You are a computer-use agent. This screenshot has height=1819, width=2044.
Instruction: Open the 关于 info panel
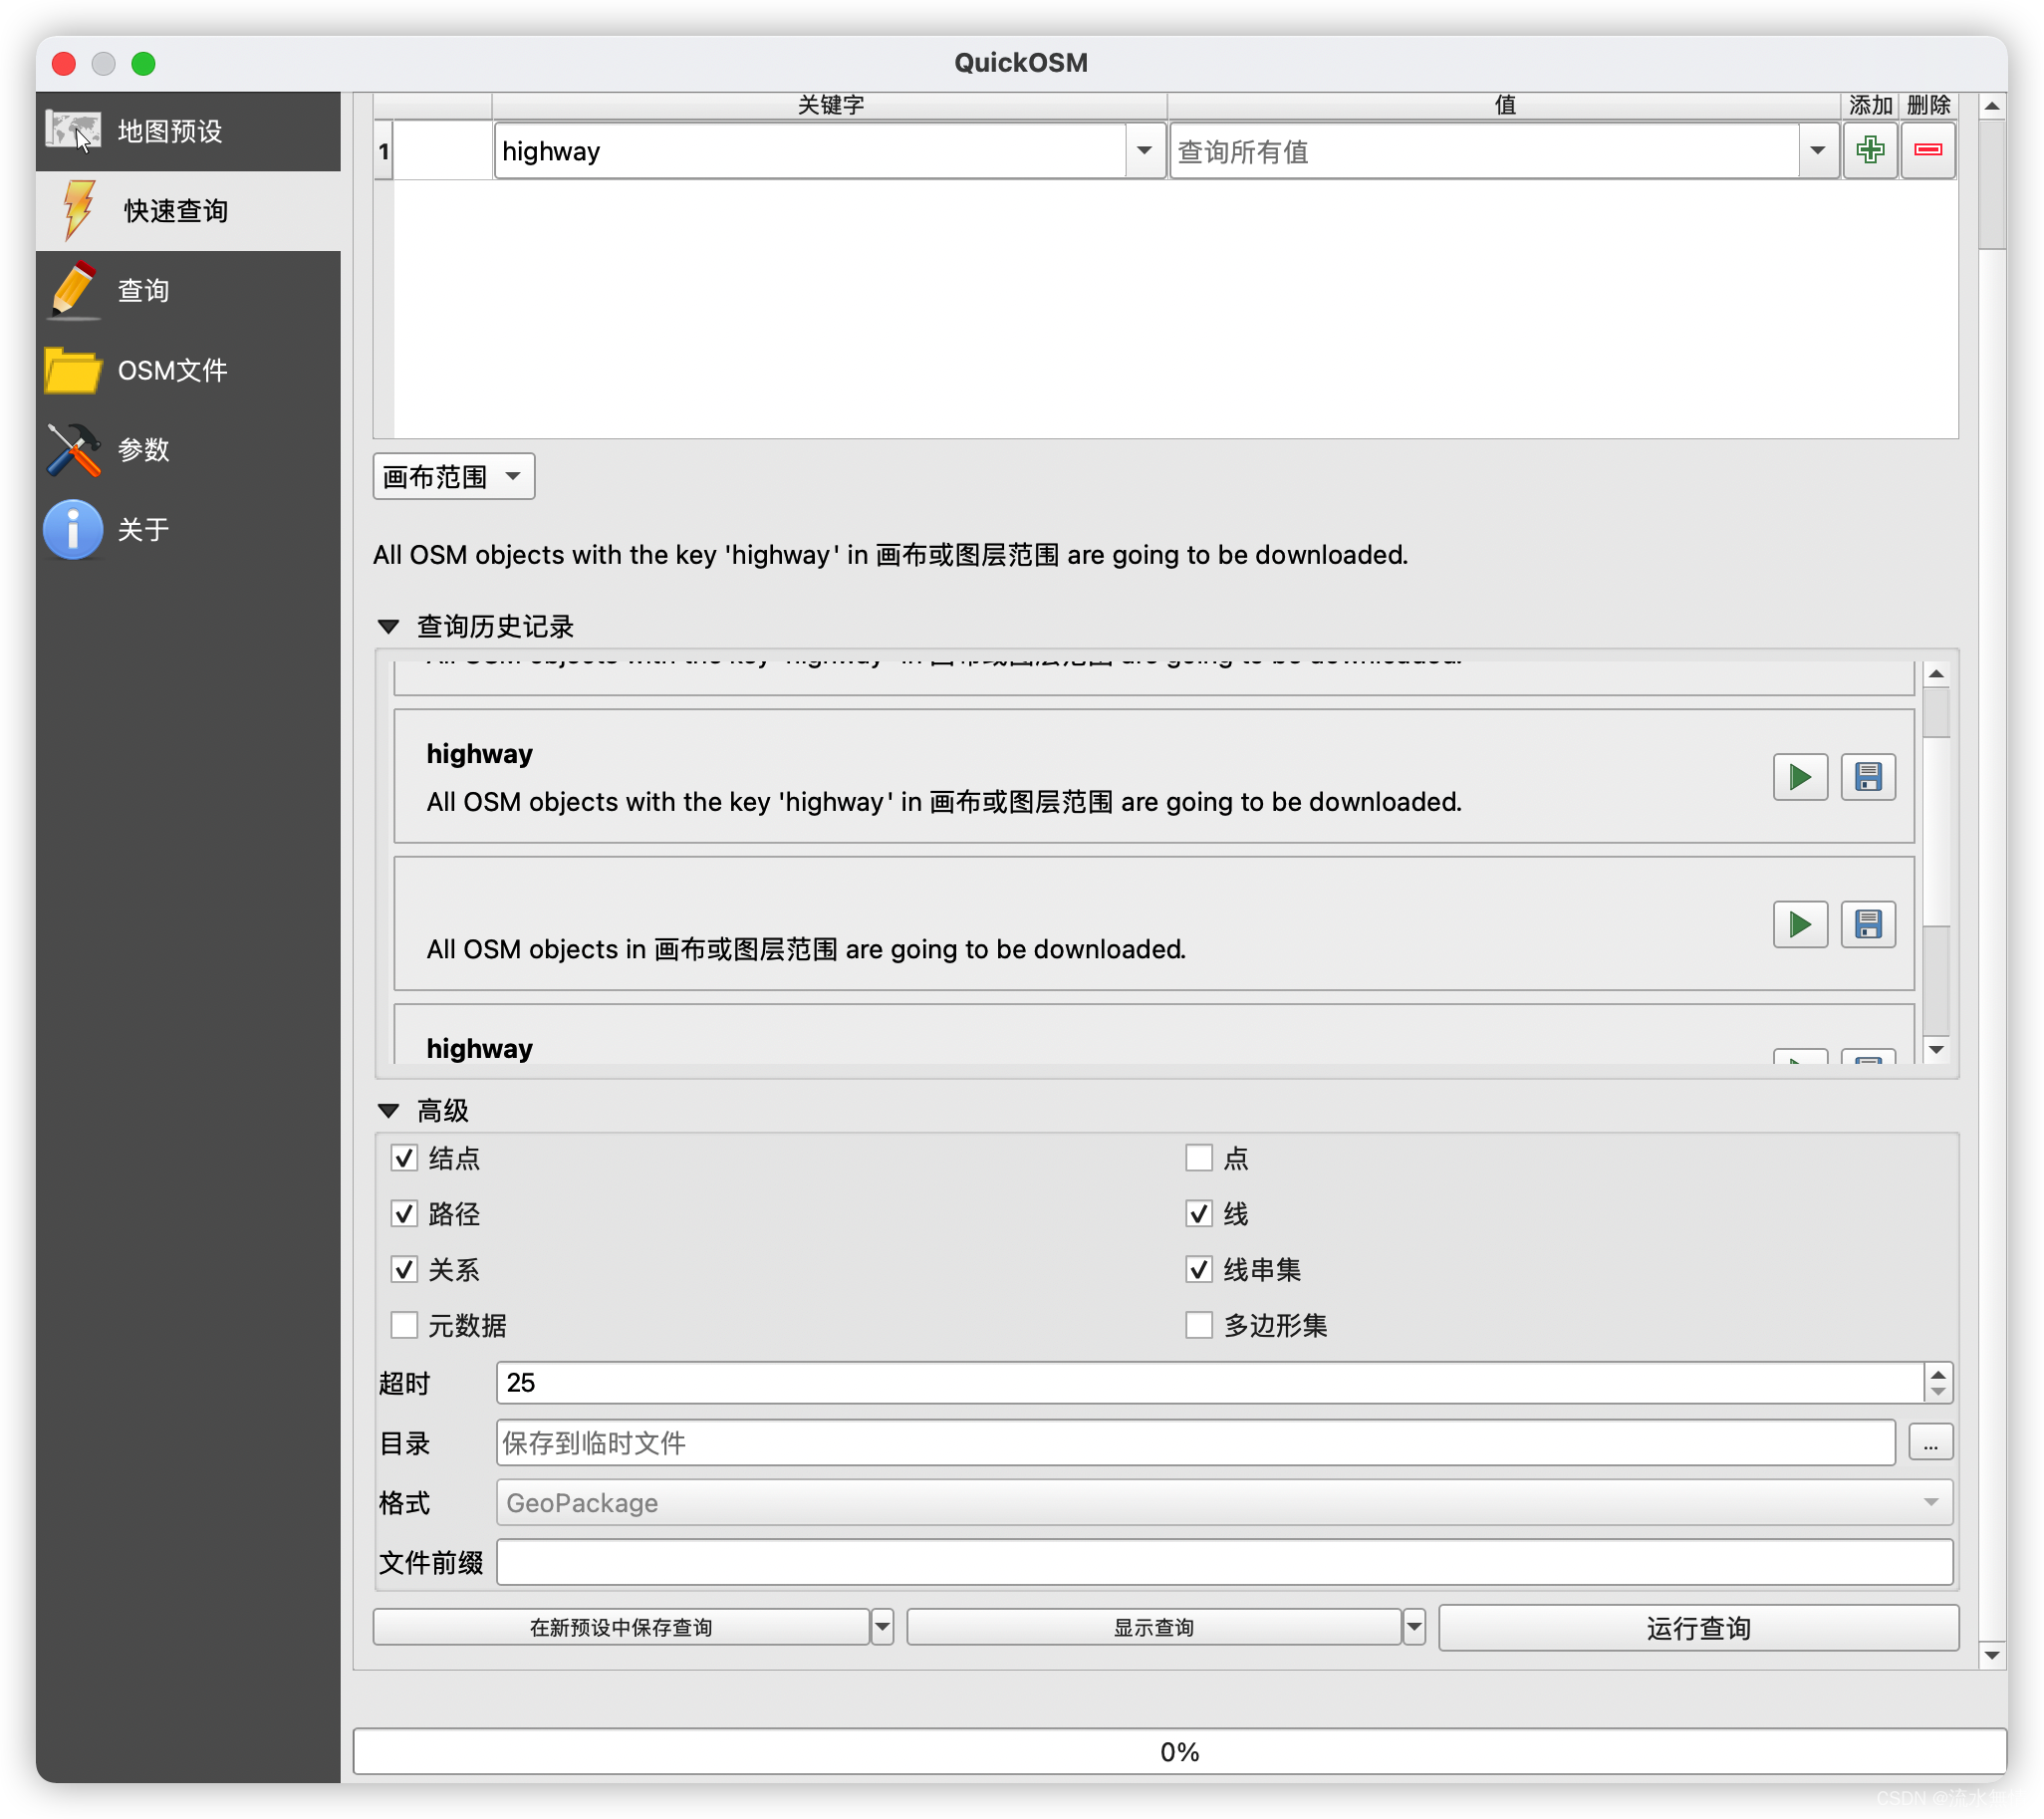pyautogui.click(x=142, y=529)
